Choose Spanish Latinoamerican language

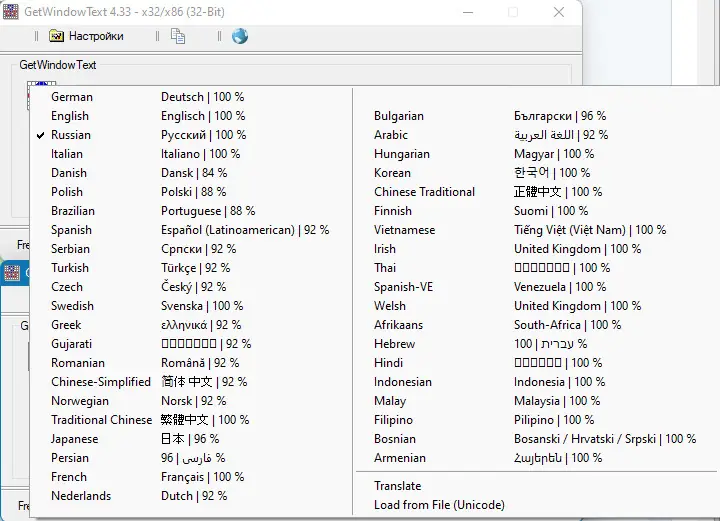(192, 230)
